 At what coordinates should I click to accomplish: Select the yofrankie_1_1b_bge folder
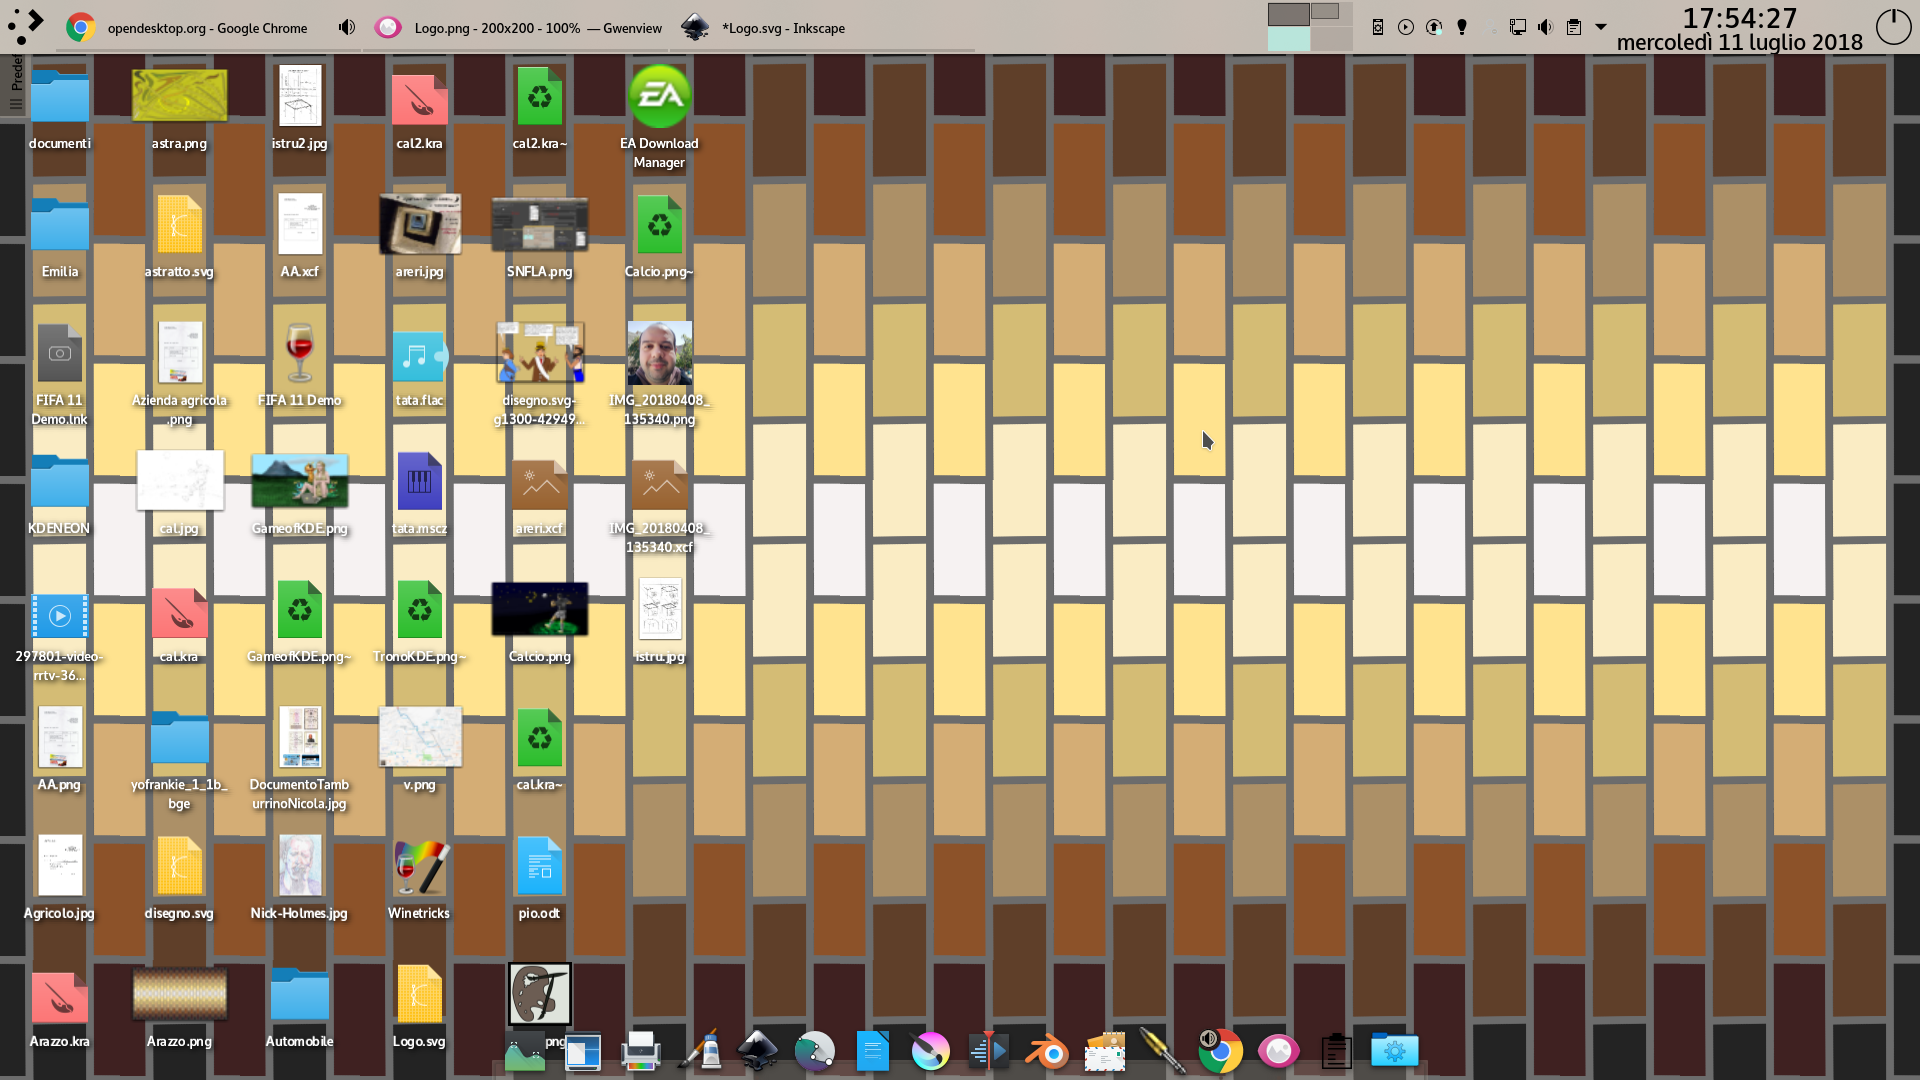coord(179,759)
